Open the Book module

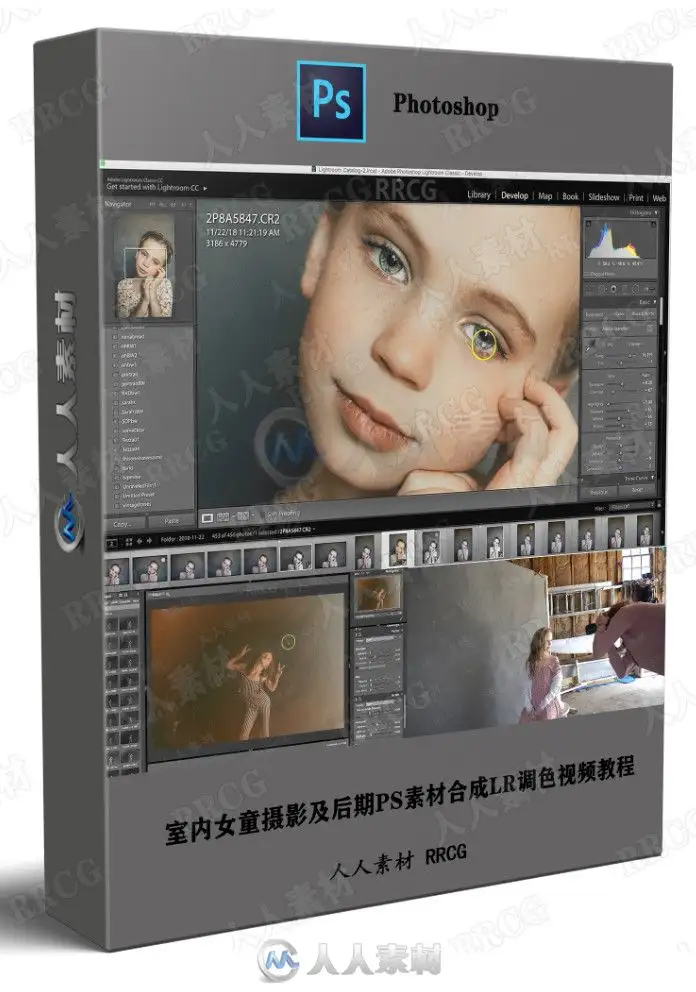point(570,197)
